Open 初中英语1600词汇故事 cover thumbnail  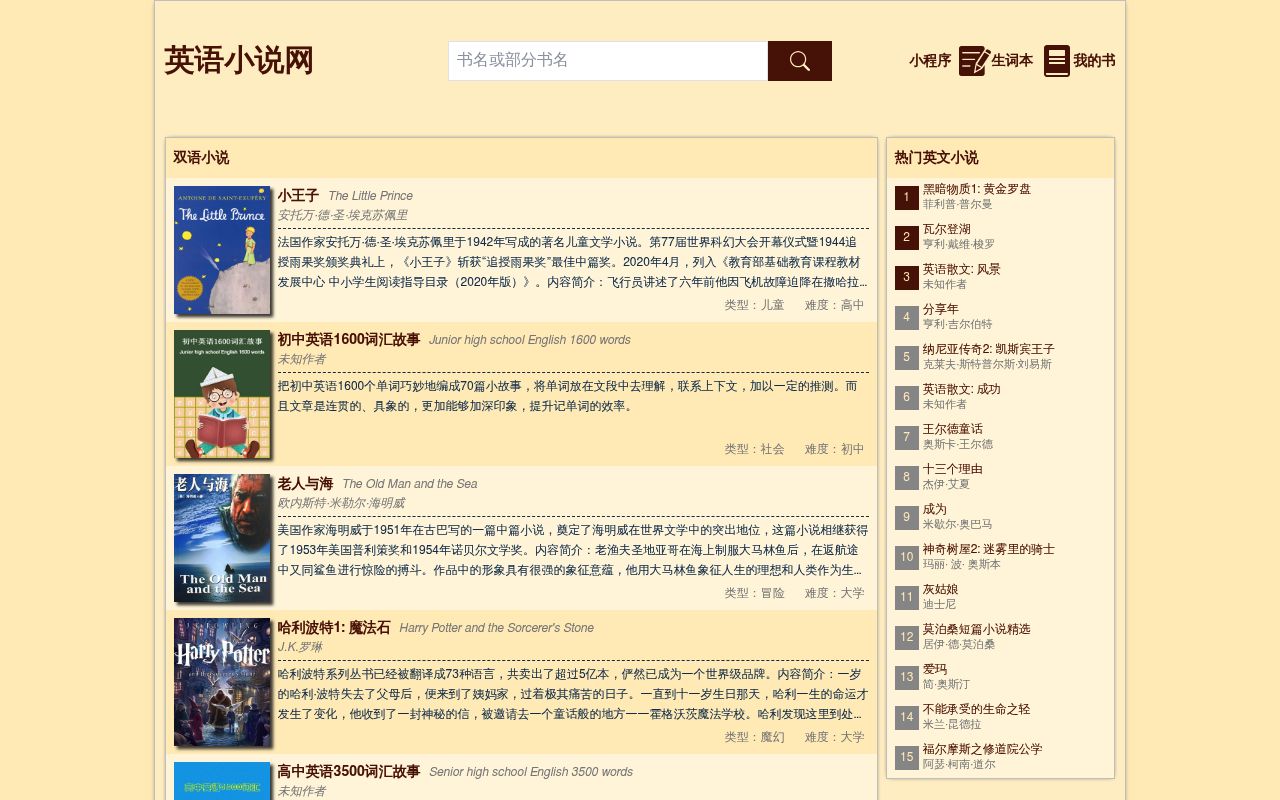click(x=222, y=394)
